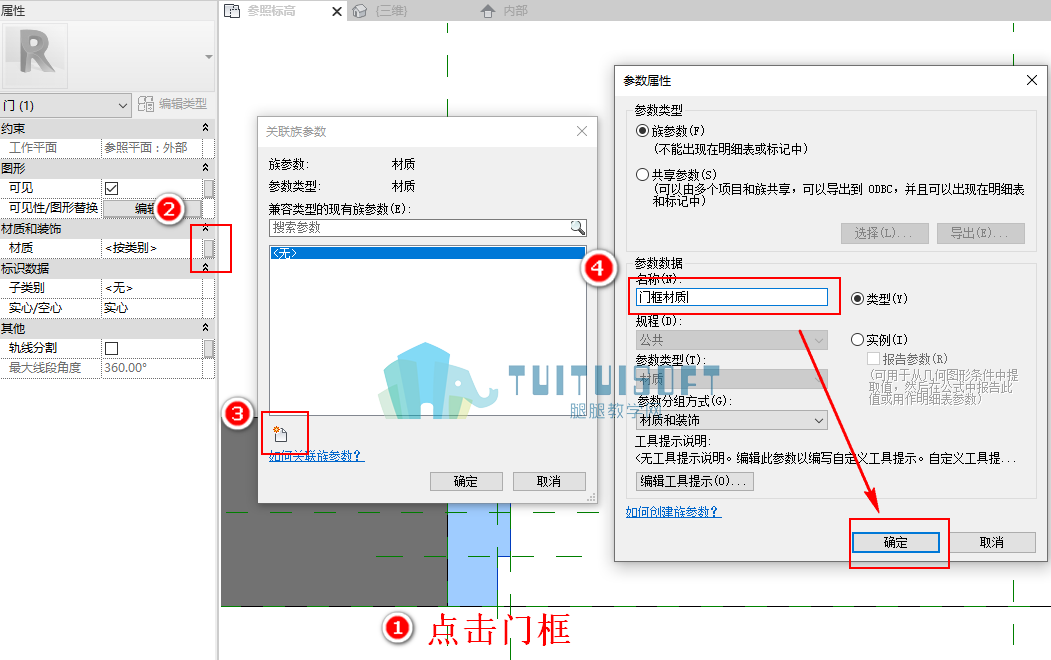The width and height of the screenshot is (1051, 660).
Task: Choose the 实例(I) radio option
Action: [x=857, y=340]
